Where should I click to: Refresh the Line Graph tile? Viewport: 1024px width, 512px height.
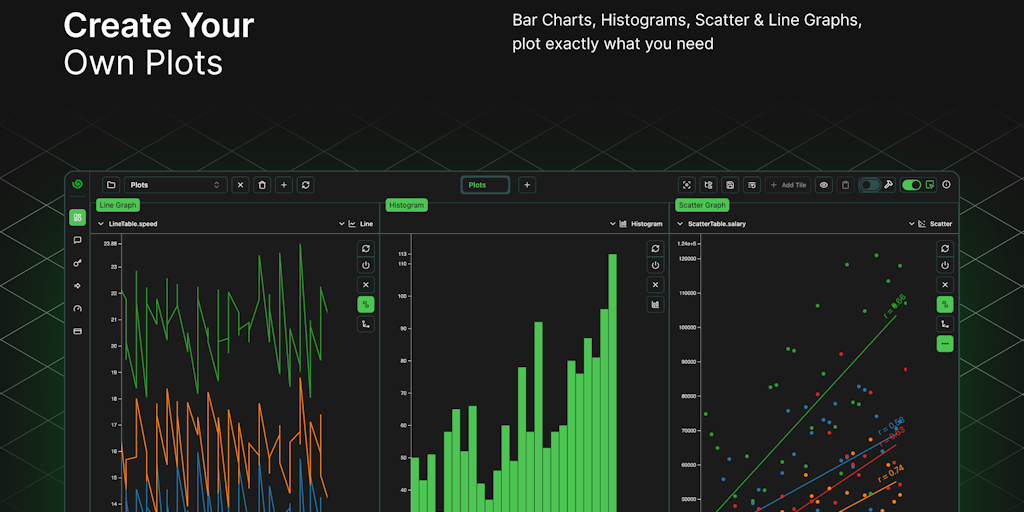[x=366, y=248]
